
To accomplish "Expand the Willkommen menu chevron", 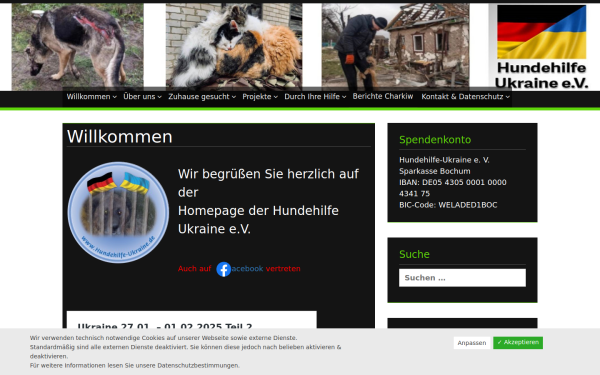I will click(x=114, y=97).
